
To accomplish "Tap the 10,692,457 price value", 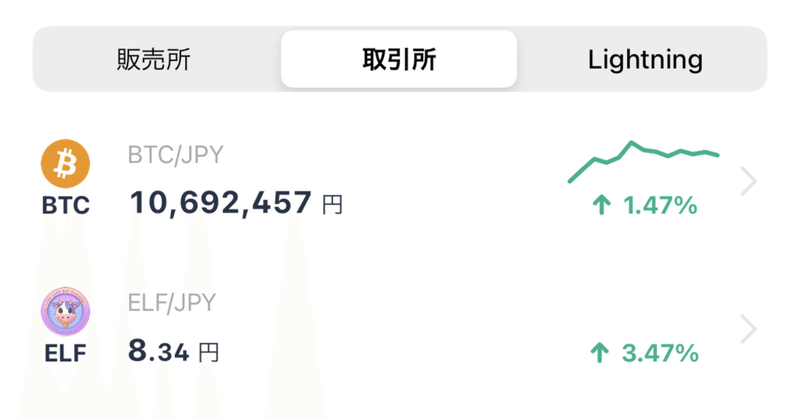I will pyautogui.click(x=220, y=204).
